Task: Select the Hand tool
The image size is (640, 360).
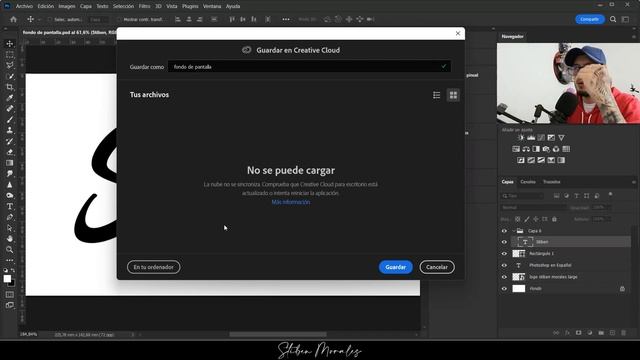Action: click(10, 239)
